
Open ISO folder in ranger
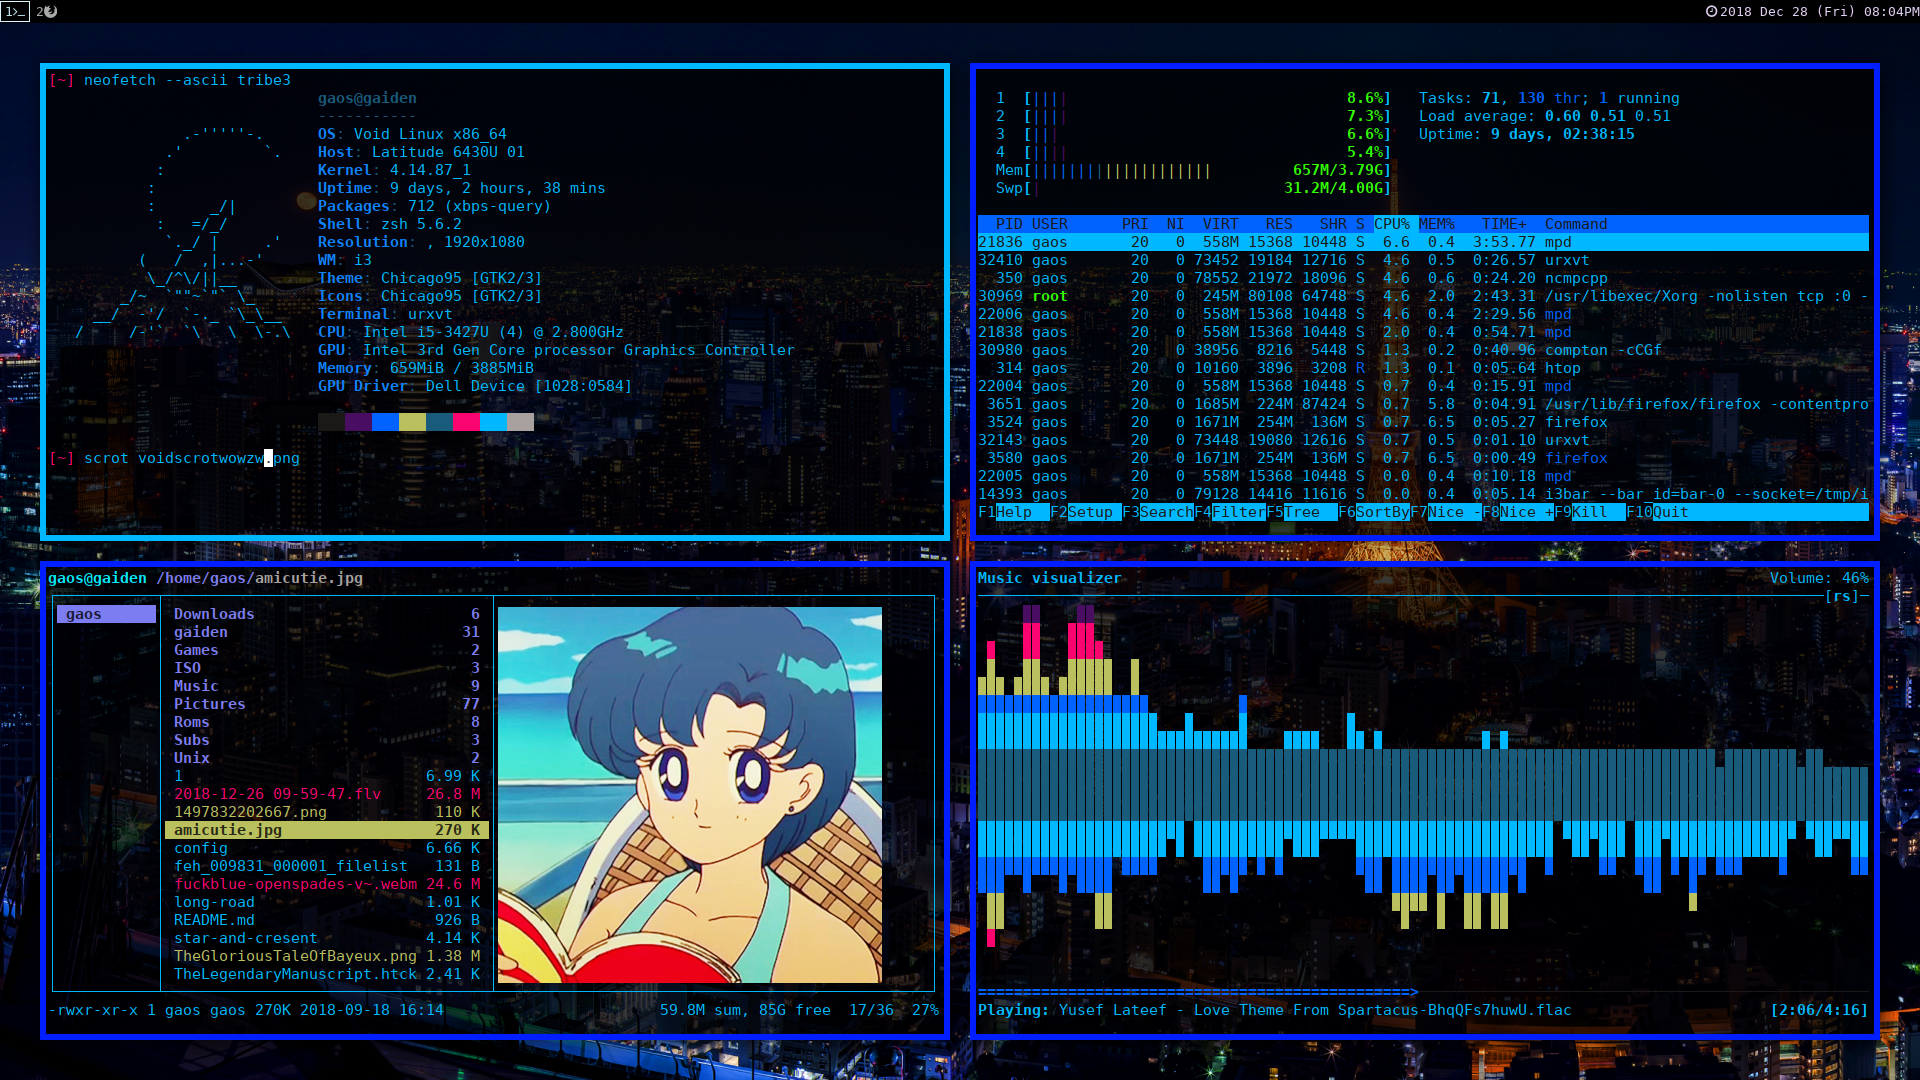[x=326, y=668]
